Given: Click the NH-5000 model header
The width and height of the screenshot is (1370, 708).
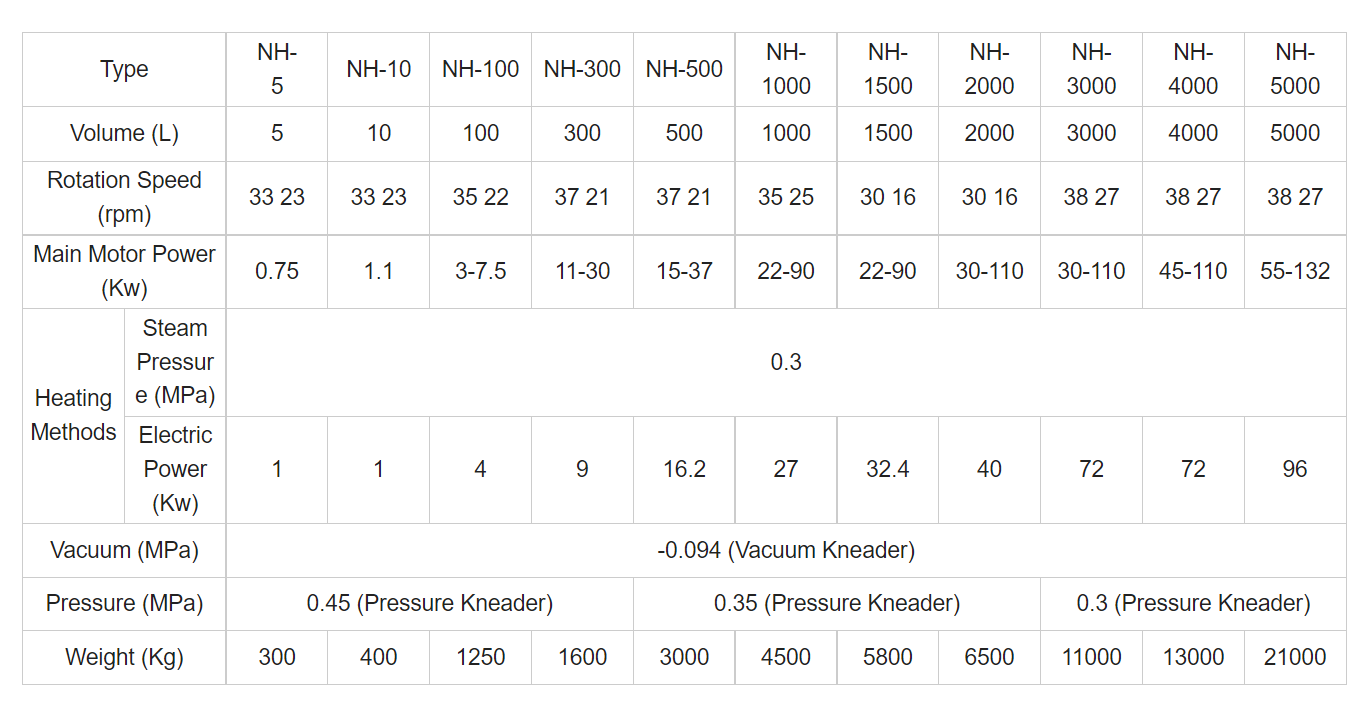Looking at the screenshot, I should tap(1295, 70).
